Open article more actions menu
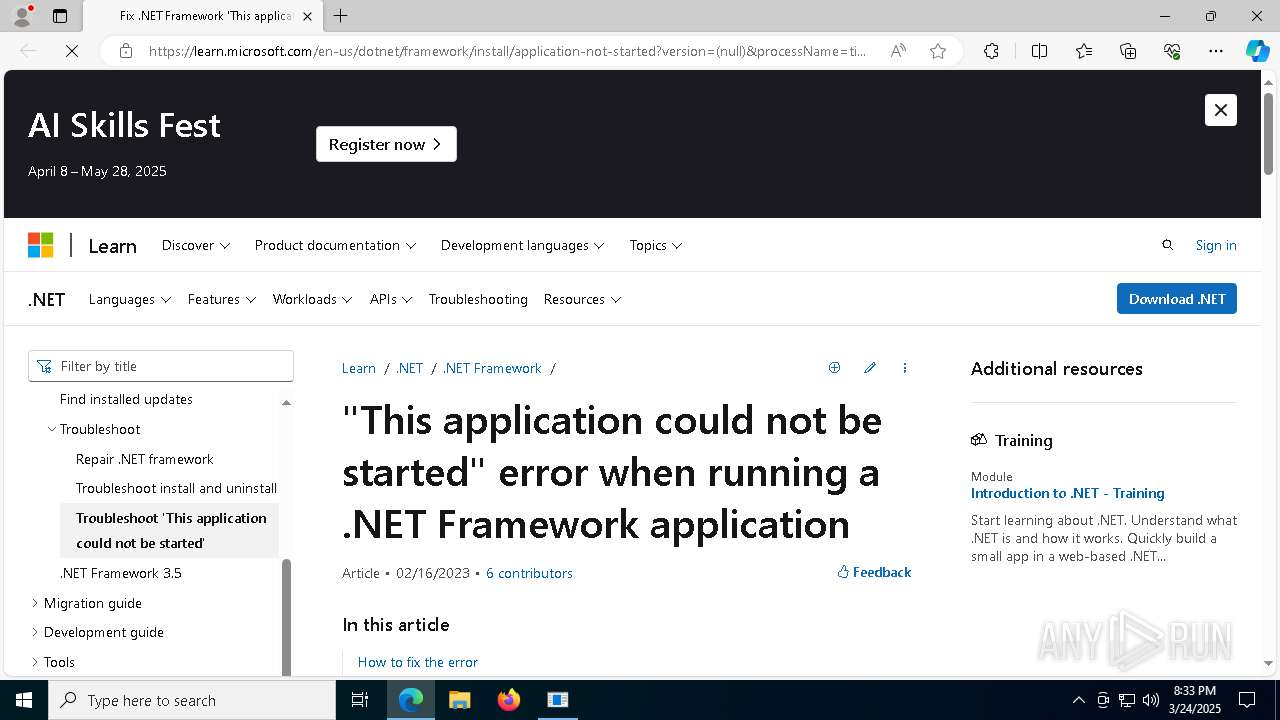This screenshot has width=1280, height=720. pyautogui.click(x=905, y=368)
